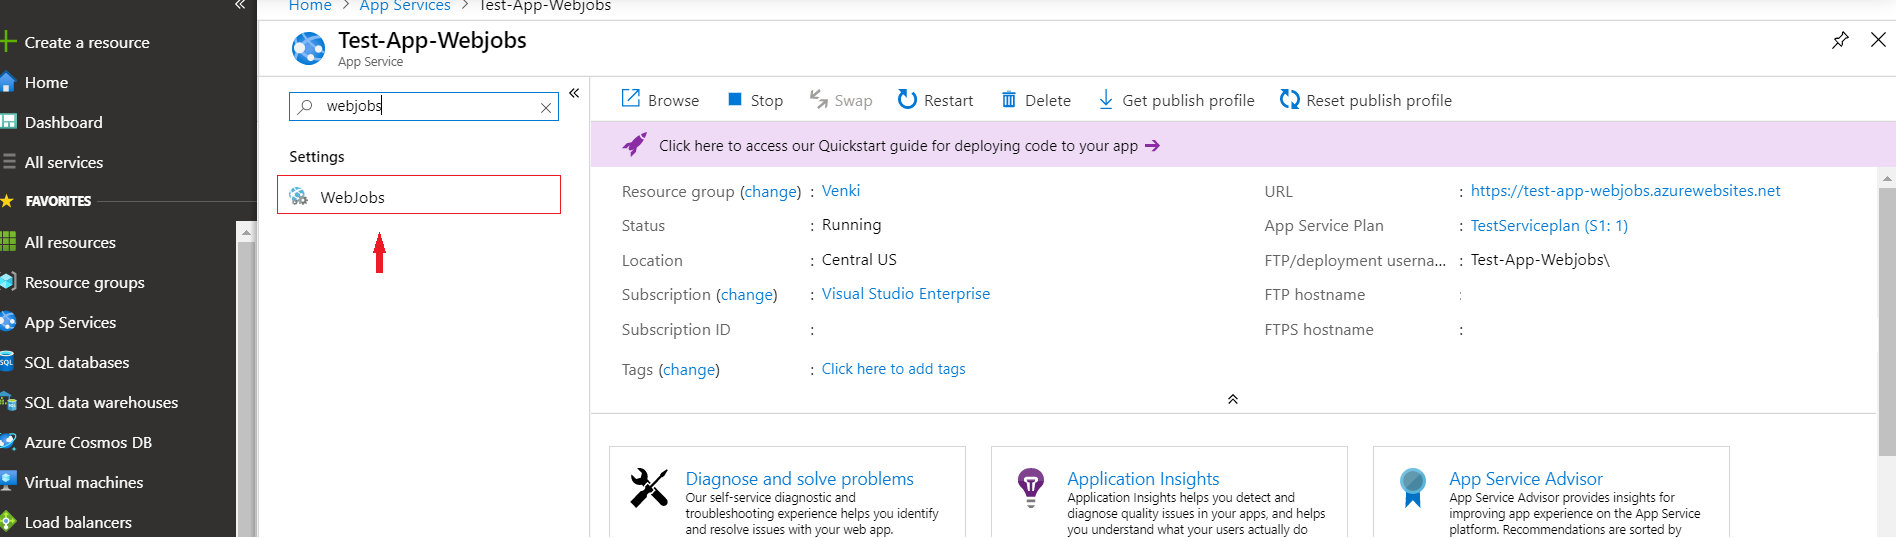This screenshot has height=538, width=1896.
Task: Click the Test-App-Webjobs\ FTP username value
Action: (1540, 260)
